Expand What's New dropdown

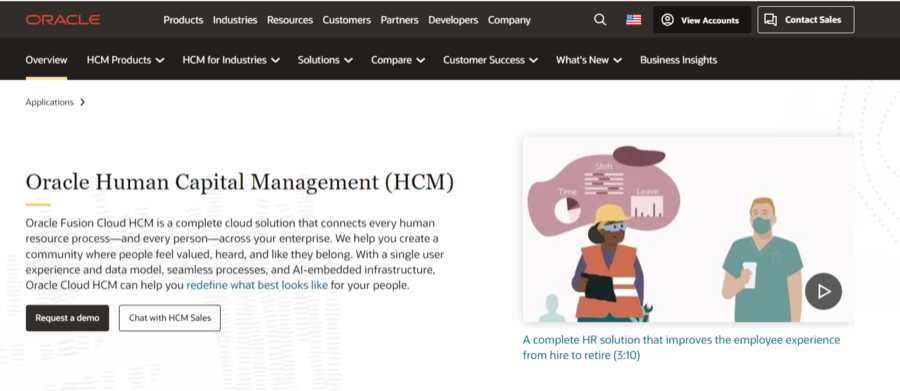point(589,60)
